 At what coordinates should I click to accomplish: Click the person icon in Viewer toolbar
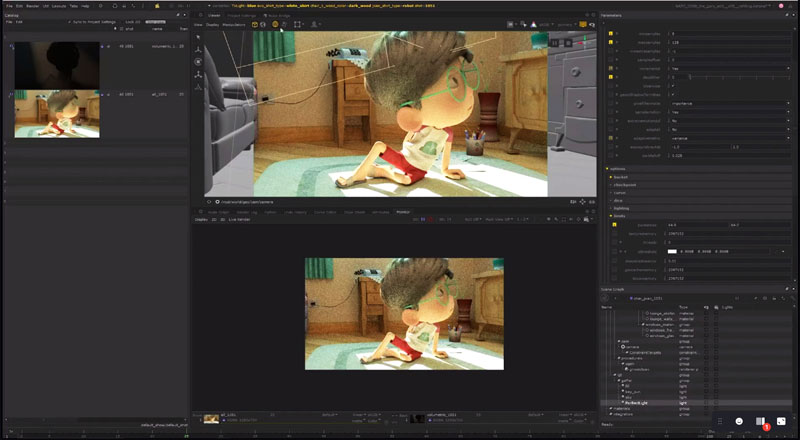pos(314,25)
